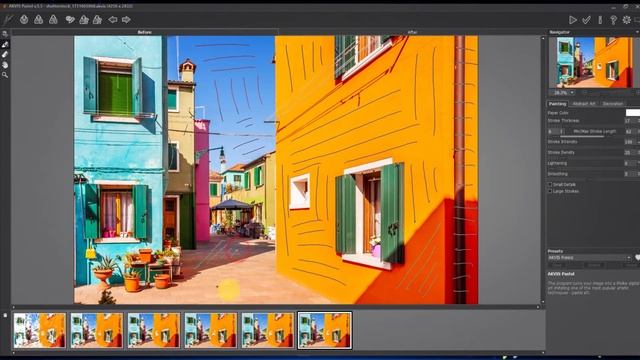Open the AKVIS home page logo icon
Image resolution: width=640 pixels, height=360 pixels.
click(8, 20)
